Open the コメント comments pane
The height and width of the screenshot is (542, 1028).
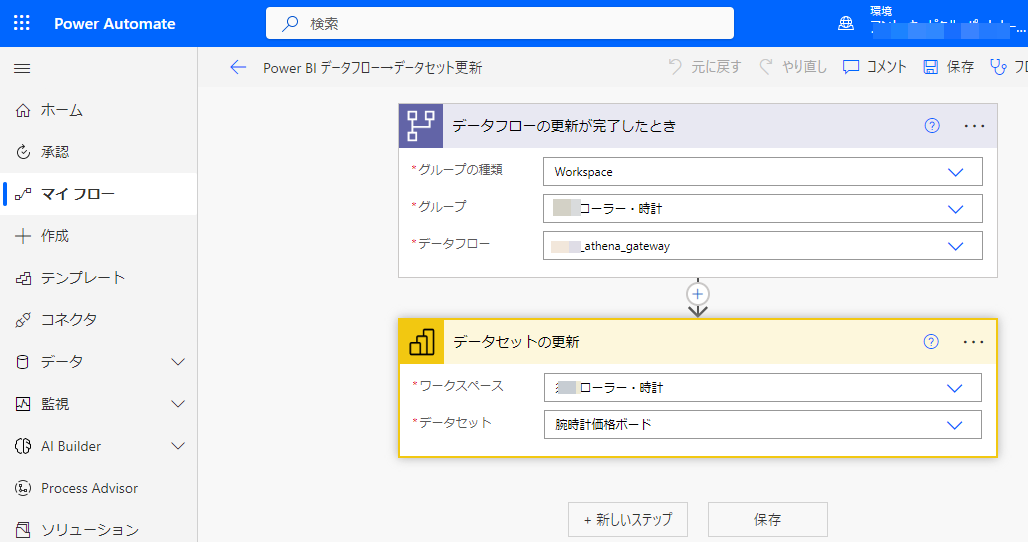(x=875, y=67)
